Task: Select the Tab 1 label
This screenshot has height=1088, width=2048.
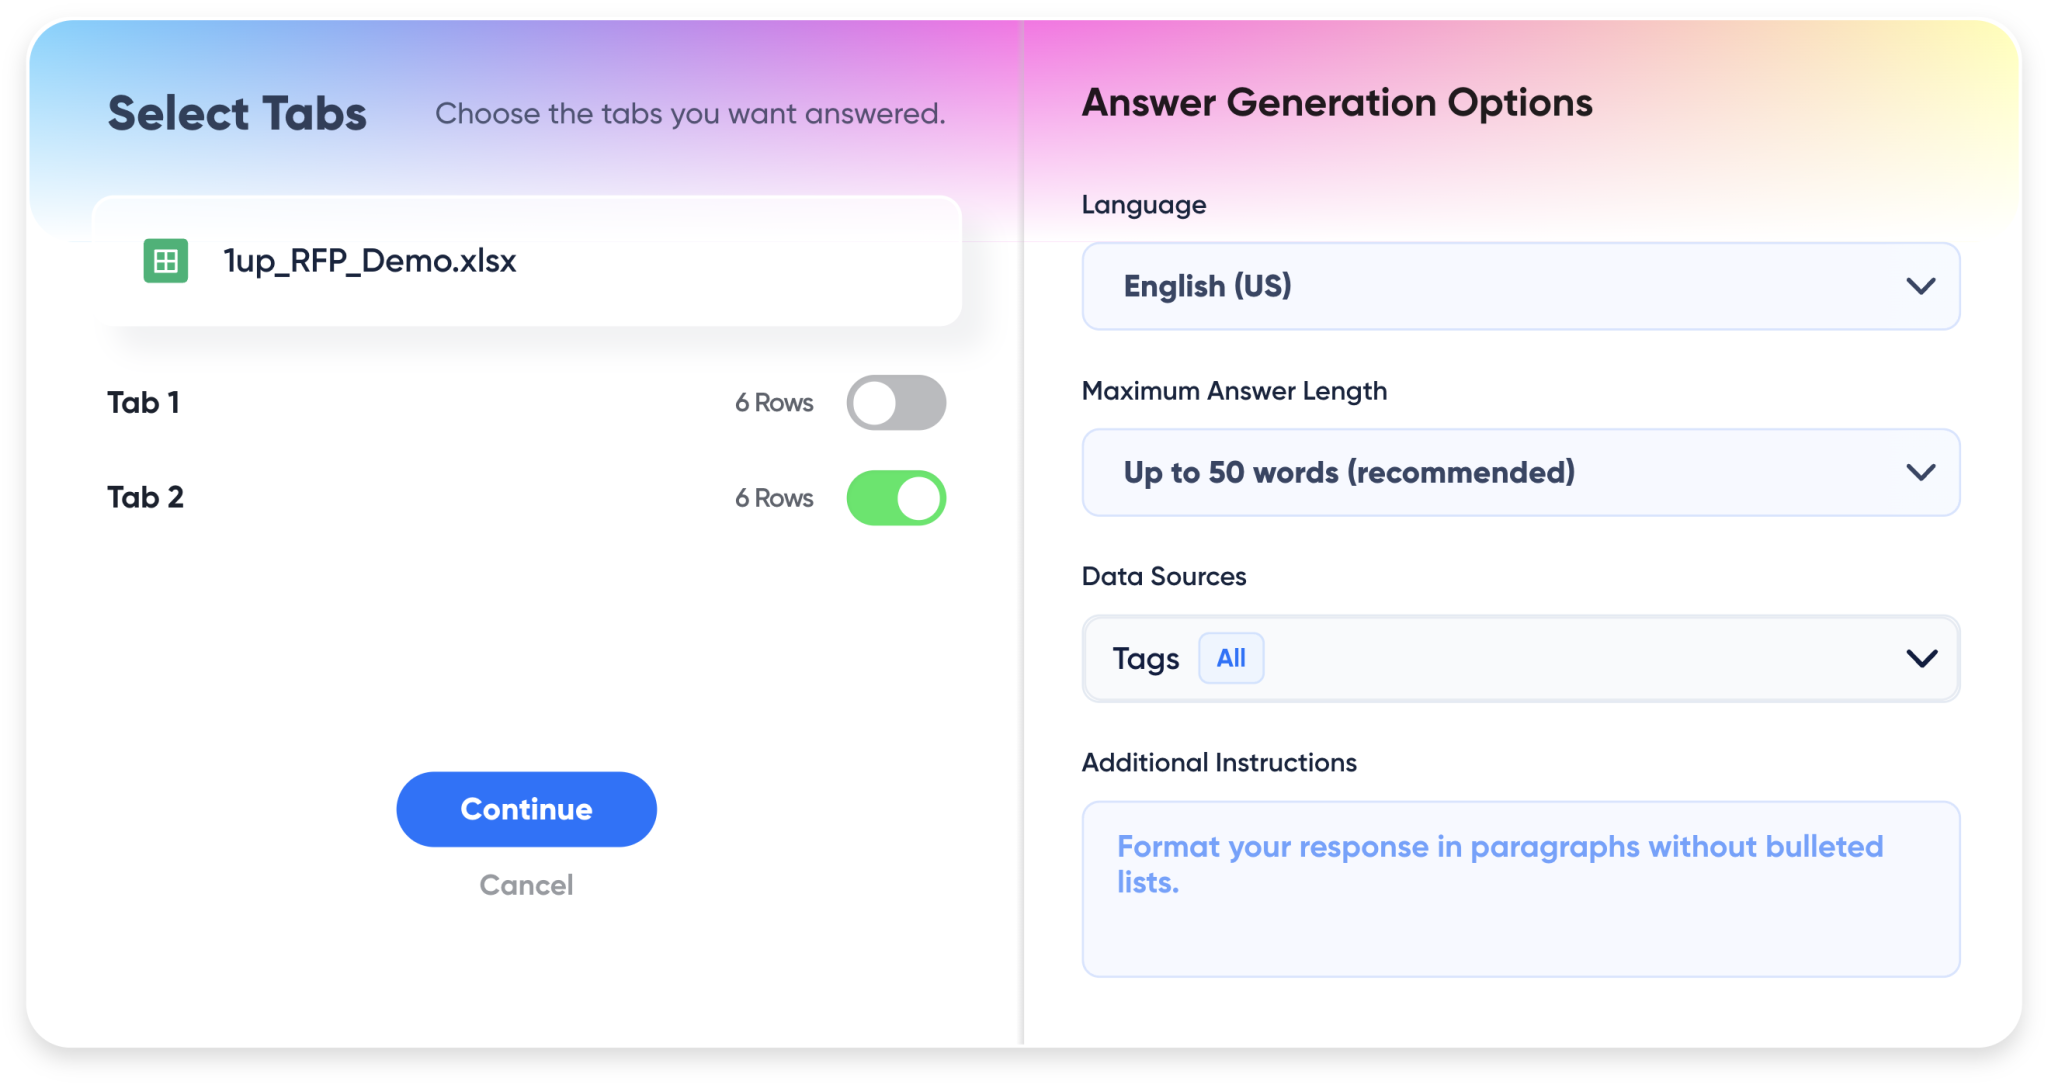Action: tap(144, 402)
